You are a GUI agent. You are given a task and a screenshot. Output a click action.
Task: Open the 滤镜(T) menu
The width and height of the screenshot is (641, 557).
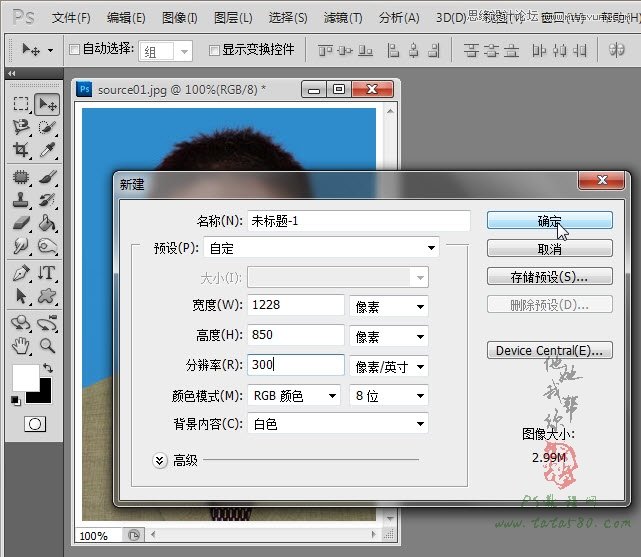pos(343,18)
